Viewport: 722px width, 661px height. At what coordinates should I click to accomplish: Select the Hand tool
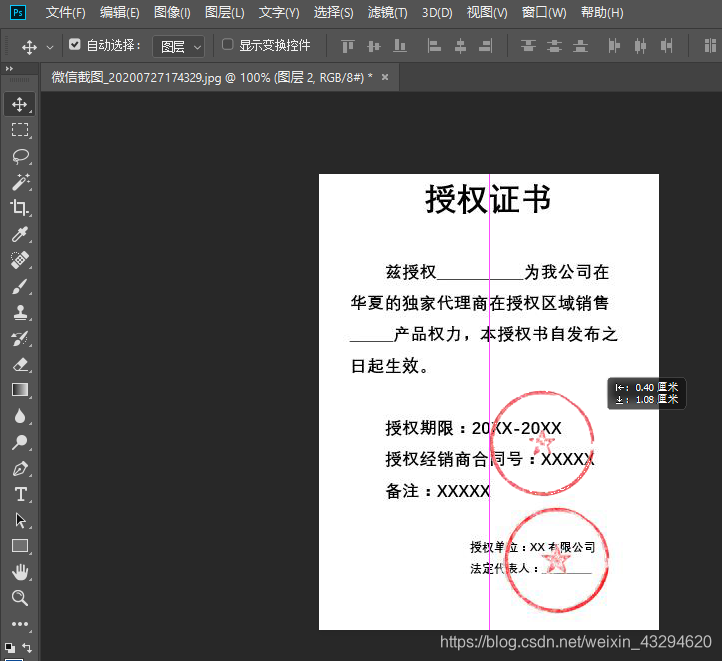point(20,572)
